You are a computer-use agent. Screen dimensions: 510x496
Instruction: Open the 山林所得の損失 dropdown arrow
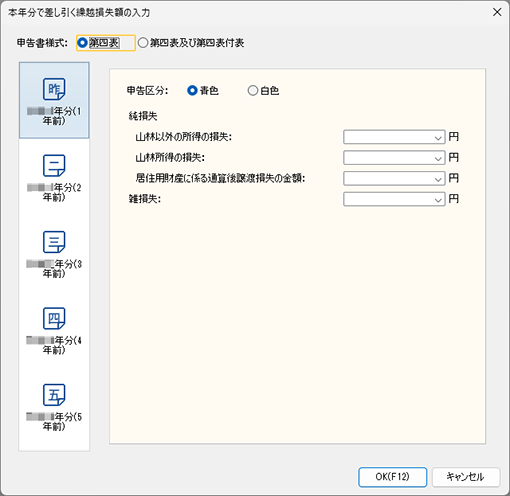tap(438, 158)
